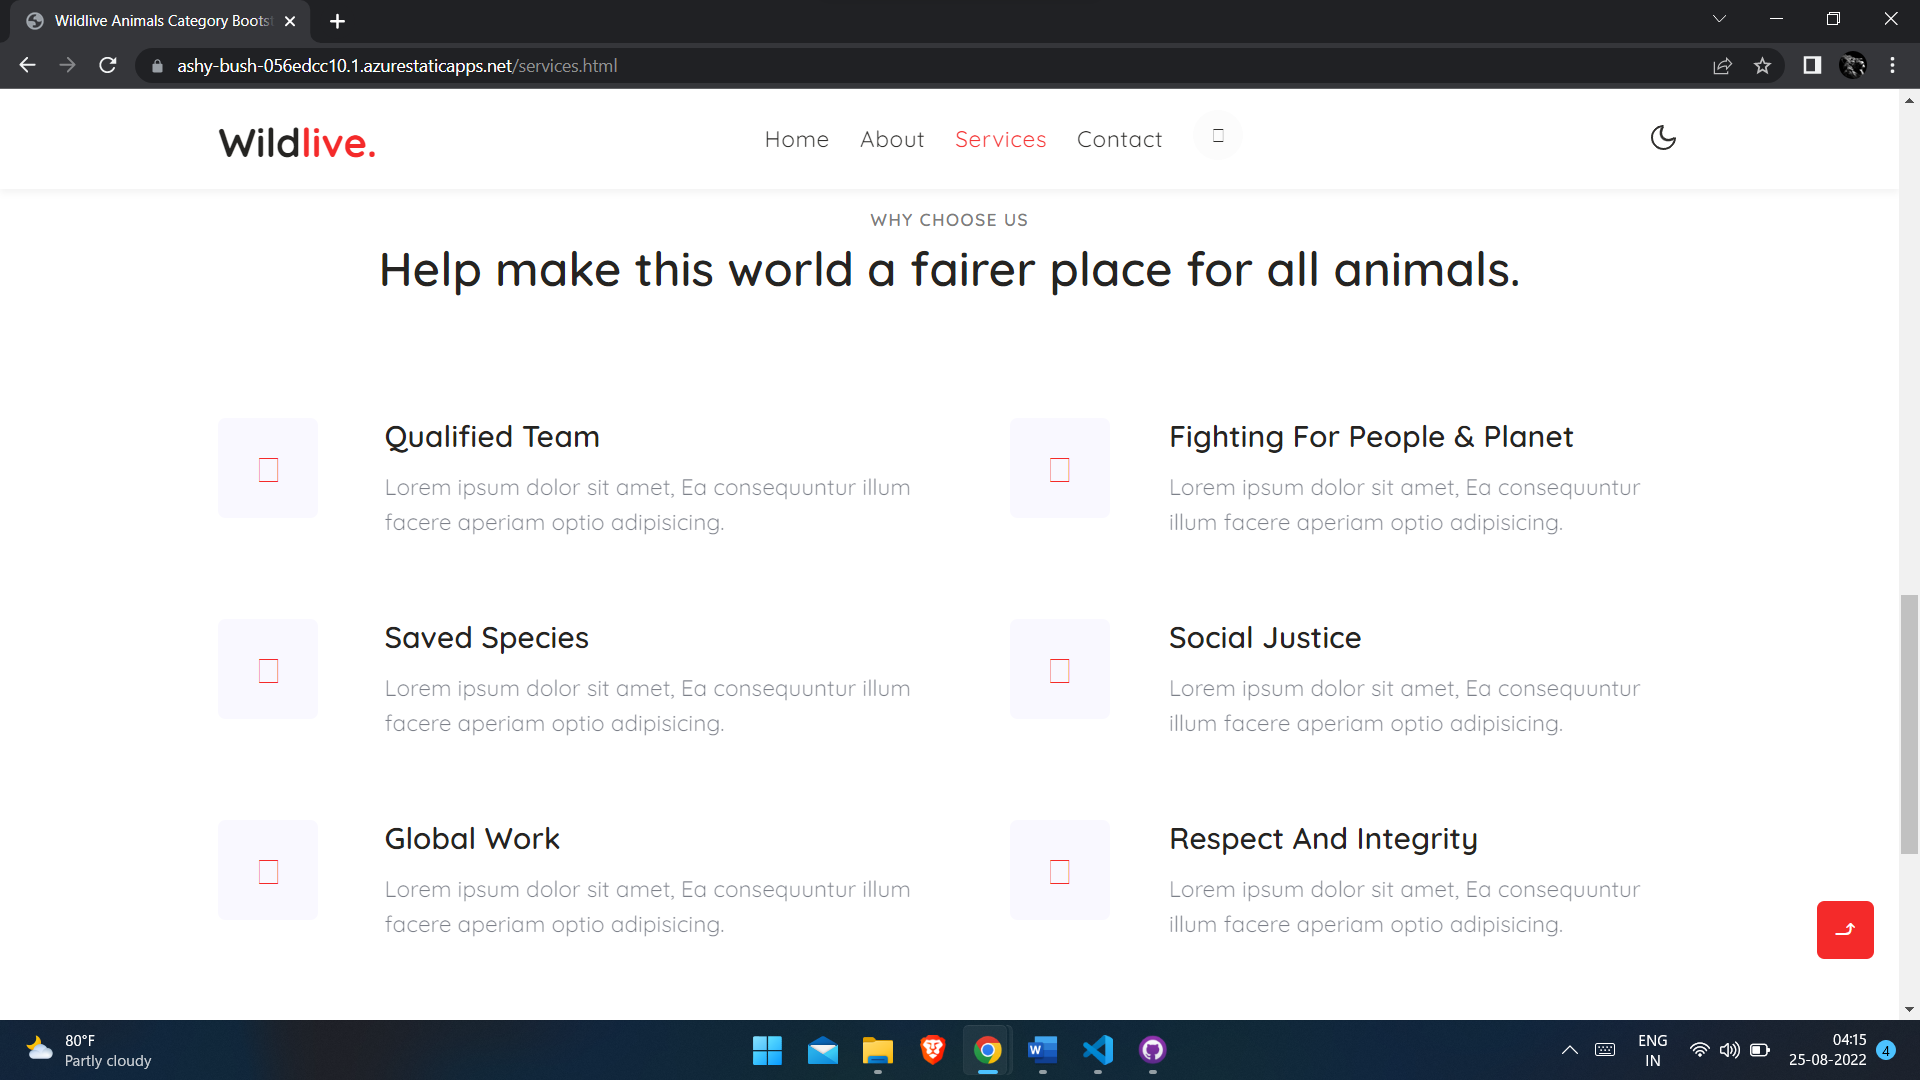Open the browser side panel

pyautogui.click(x=1812, y=66)
